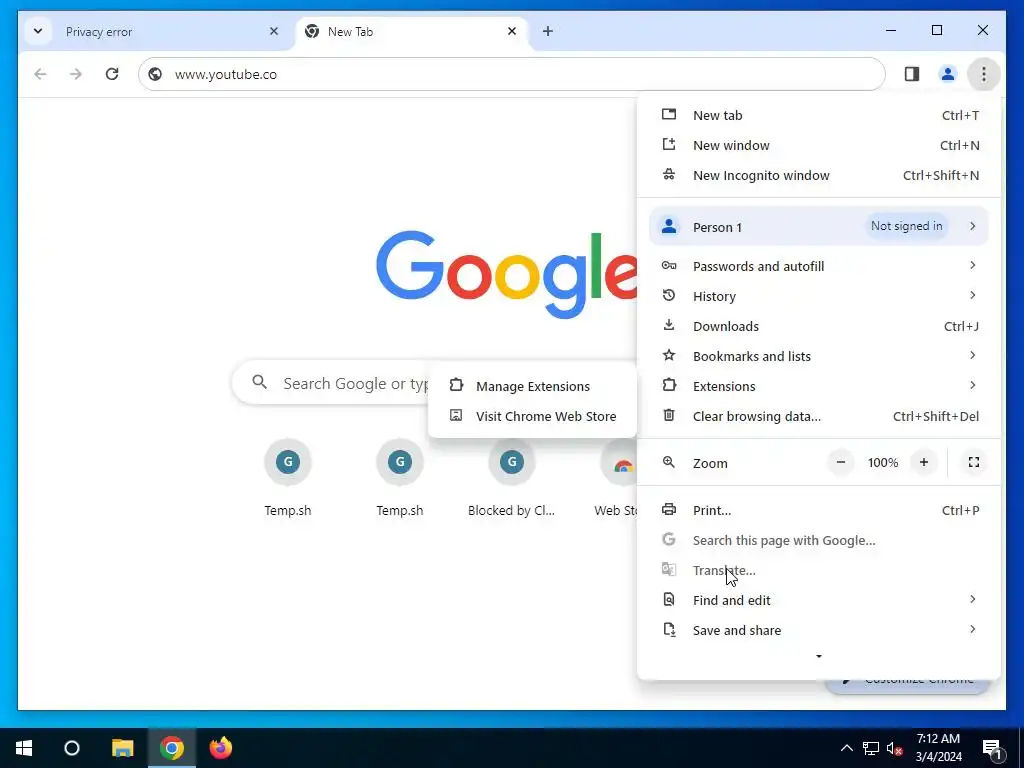Expand Find and edit submenu

[819, 600]
